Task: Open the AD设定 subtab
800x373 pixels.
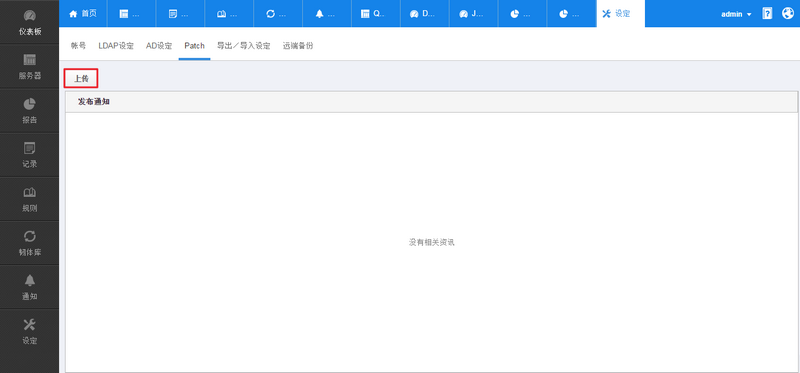Action: coord(159,45)
